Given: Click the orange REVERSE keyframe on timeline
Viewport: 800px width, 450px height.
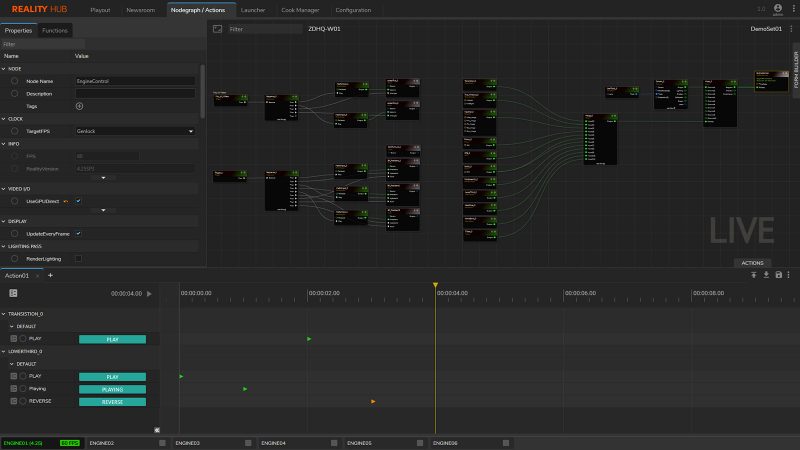Looking at the screenshot, I should (373, 402).
